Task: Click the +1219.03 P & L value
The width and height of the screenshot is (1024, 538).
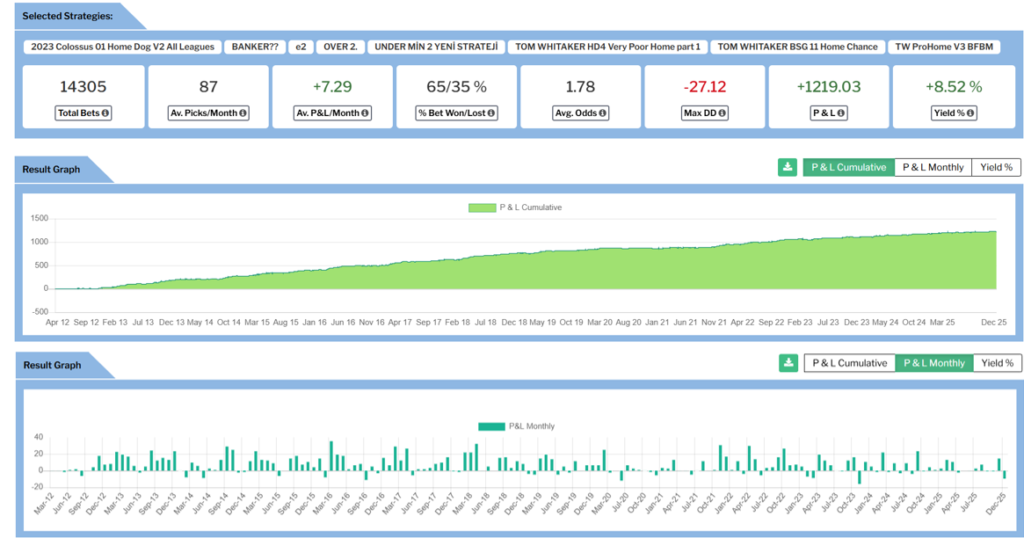Action: point(828,87)
